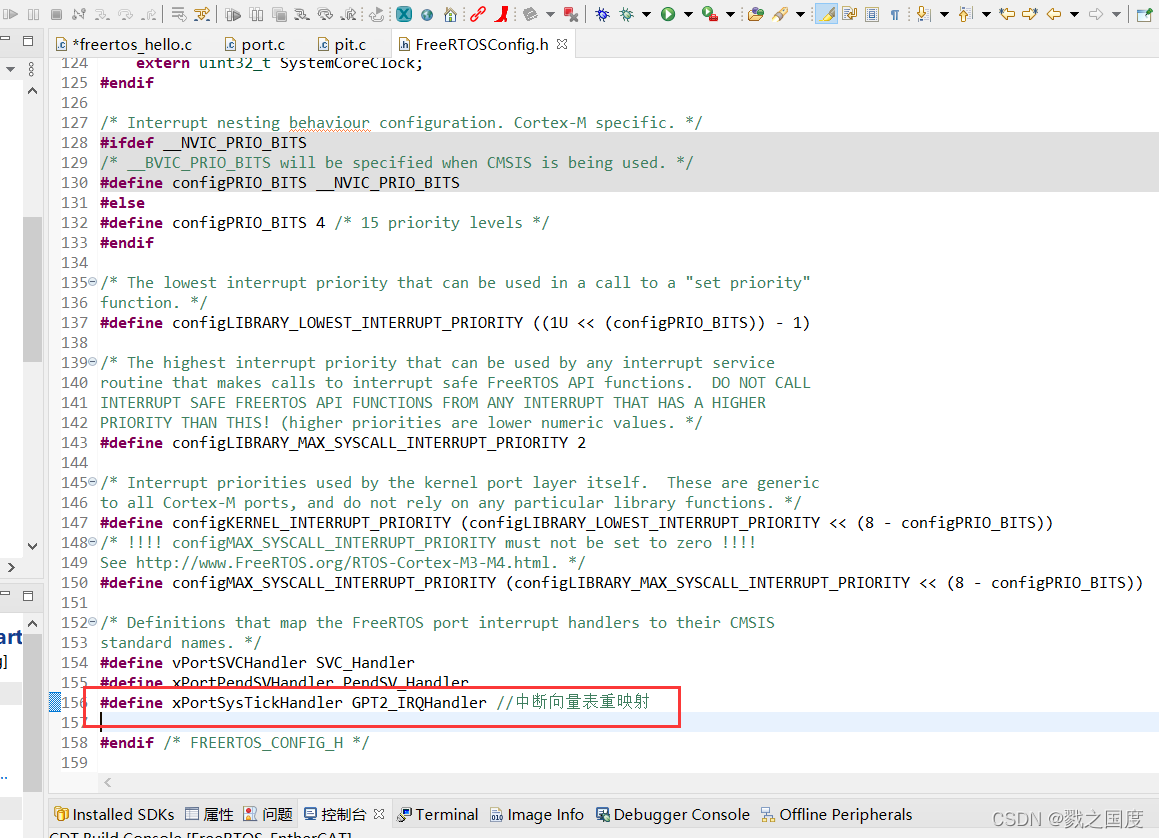The width and height of the screenshot is (1159, 838).
Task: Click the Step Into icon
Action: [x=102, y=14]
